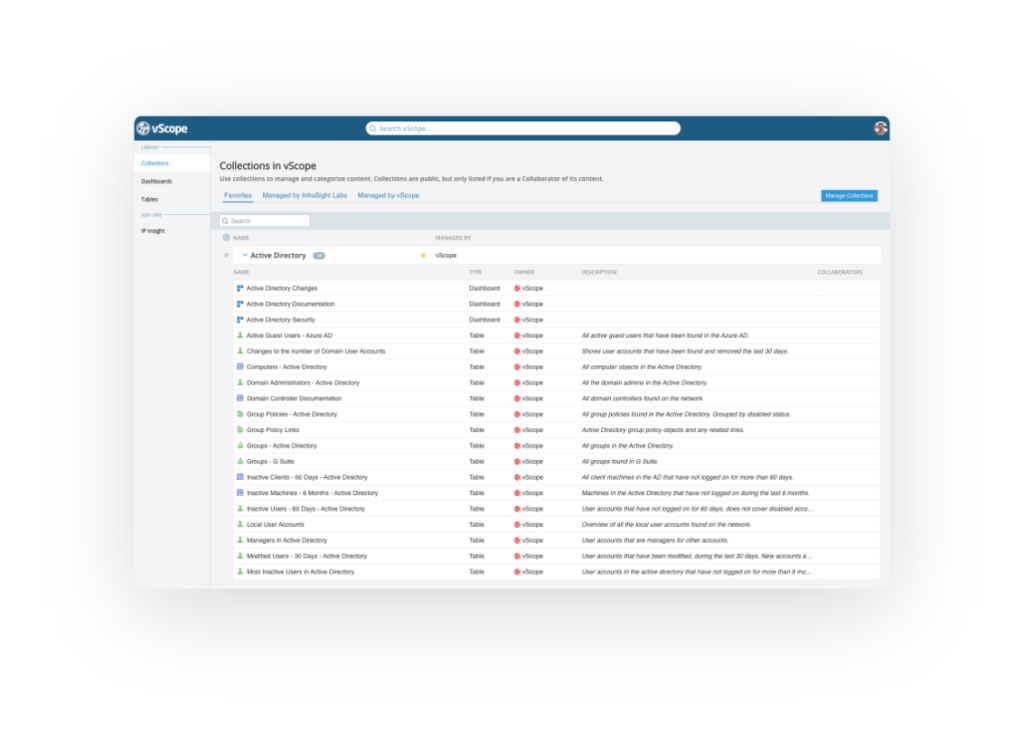Screen dimensions: 1024x741
Task: Open Active Guest Users - Azure AD table
Action: (x=289, y=335)
